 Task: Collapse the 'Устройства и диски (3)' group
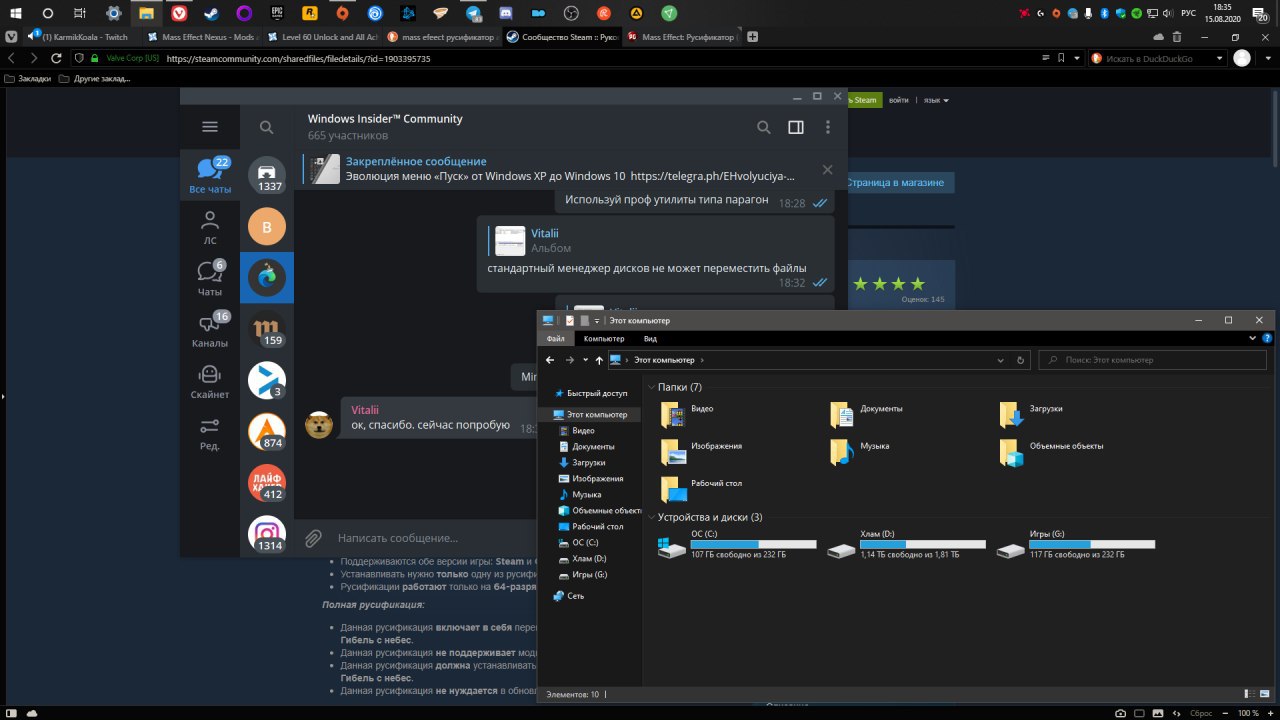651,517
